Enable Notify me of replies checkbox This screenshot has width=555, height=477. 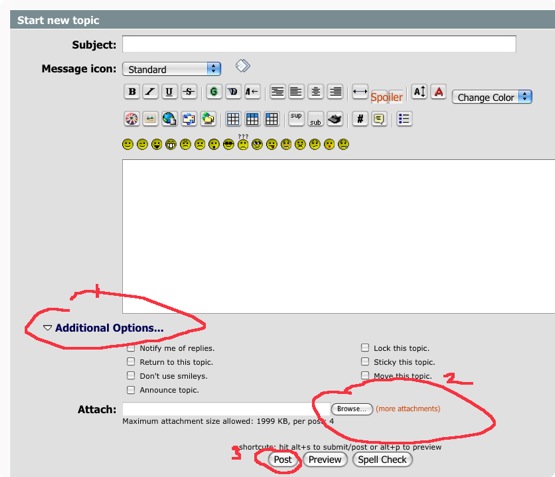(131, 348)
